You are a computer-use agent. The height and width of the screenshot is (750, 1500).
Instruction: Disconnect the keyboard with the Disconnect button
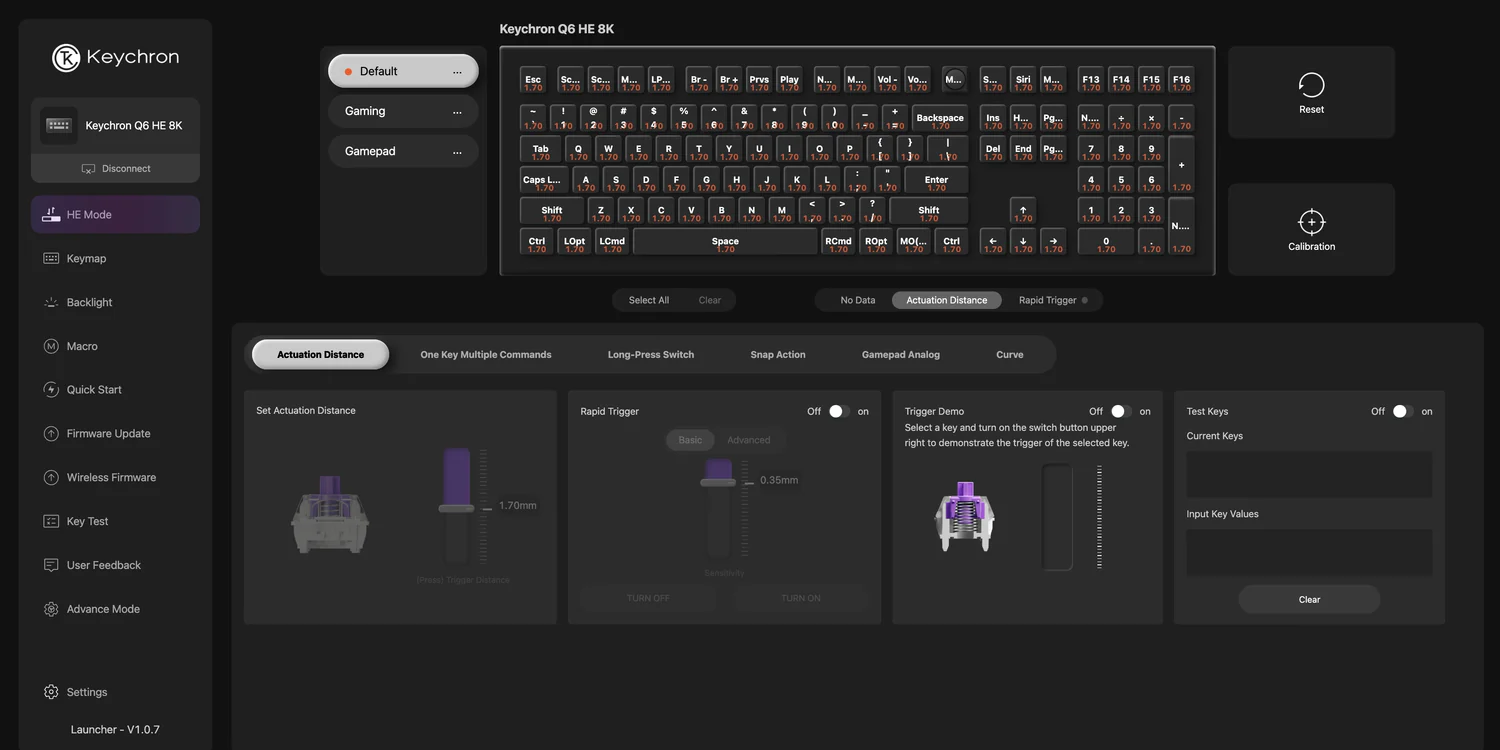[116, 169]
